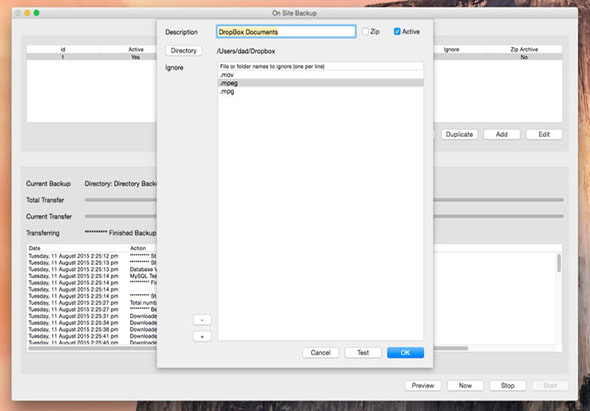This screenshot has height=411, width=590.
Task: Uncheck the Active checkbox
Action: tap(397, 32)
